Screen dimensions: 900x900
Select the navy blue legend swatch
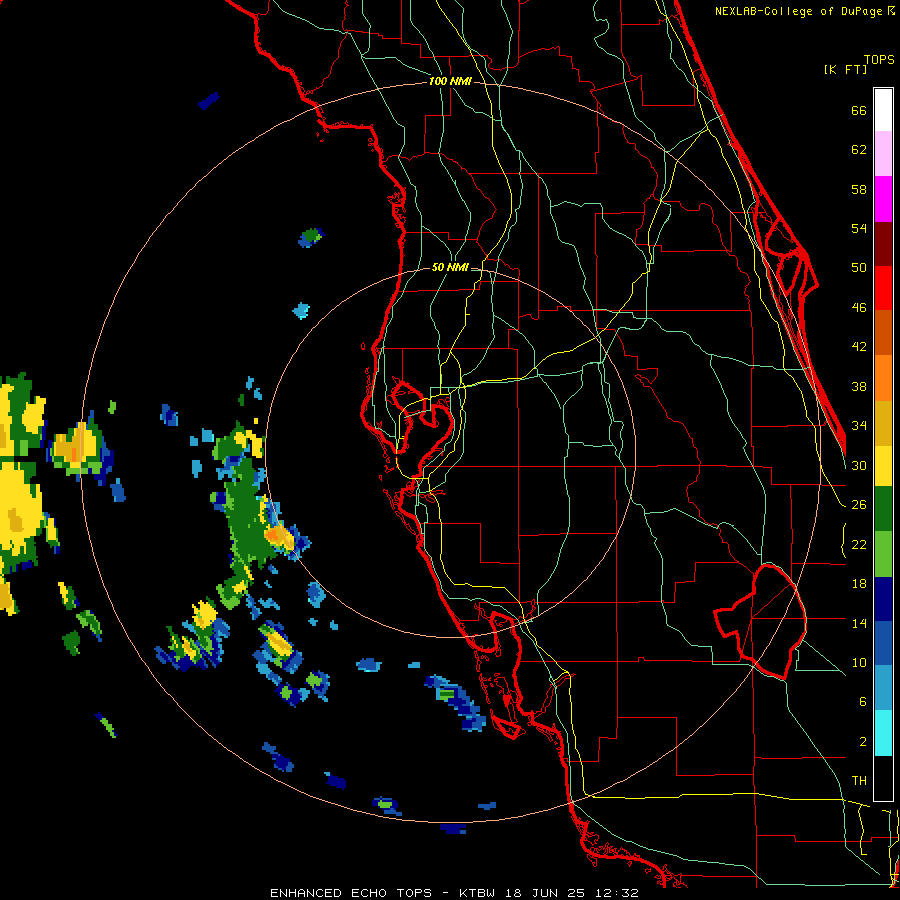pyautogui.click(x=883, y=599)
